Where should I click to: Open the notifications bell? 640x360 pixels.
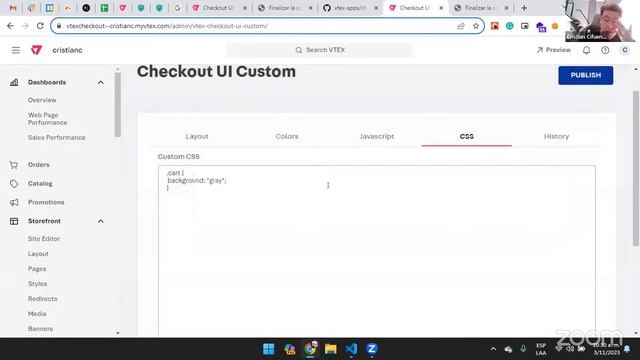[587, 50]
